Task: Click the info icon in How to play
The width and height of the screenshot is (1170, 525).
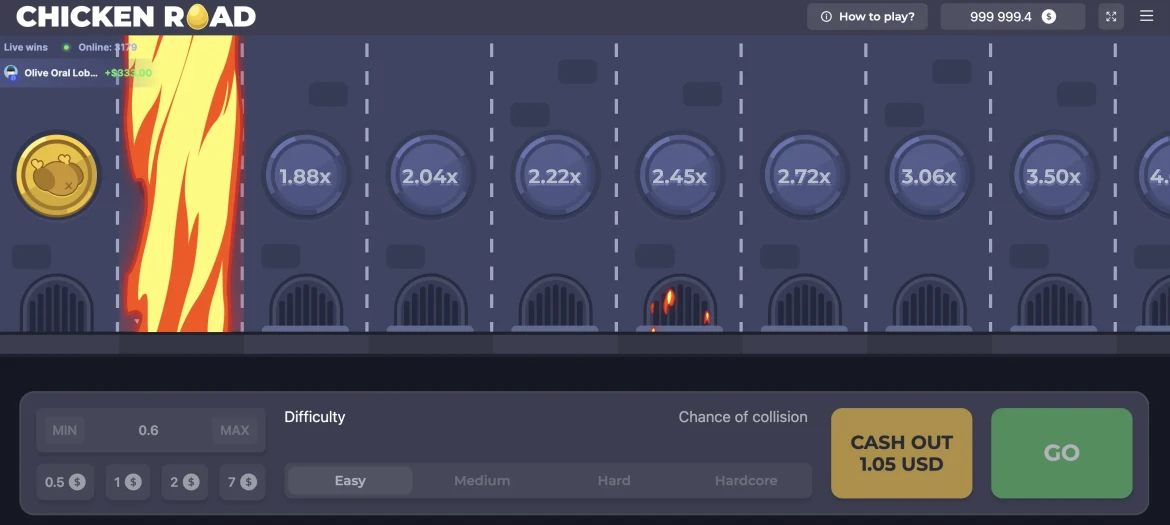Action: [x=826, y=16]
